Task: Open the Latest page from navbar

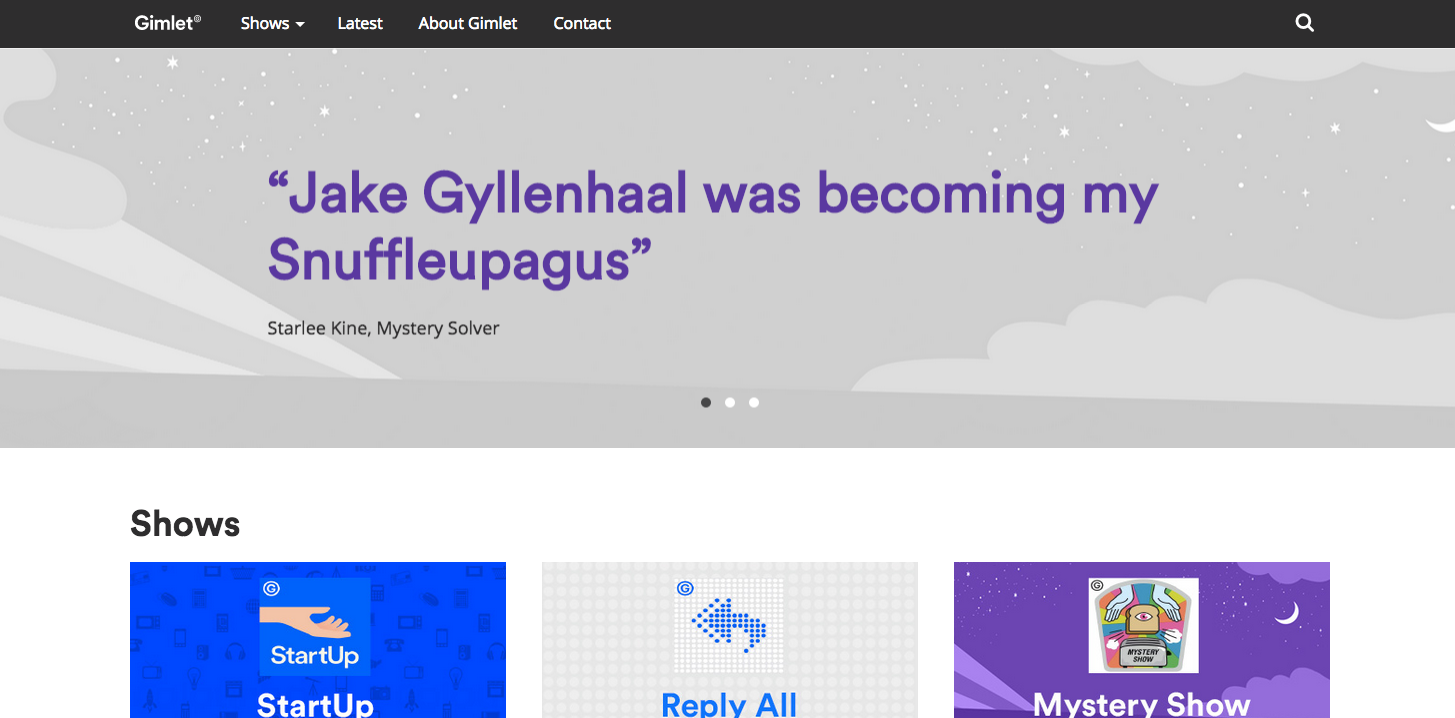Action: click(x=360, y=23)
